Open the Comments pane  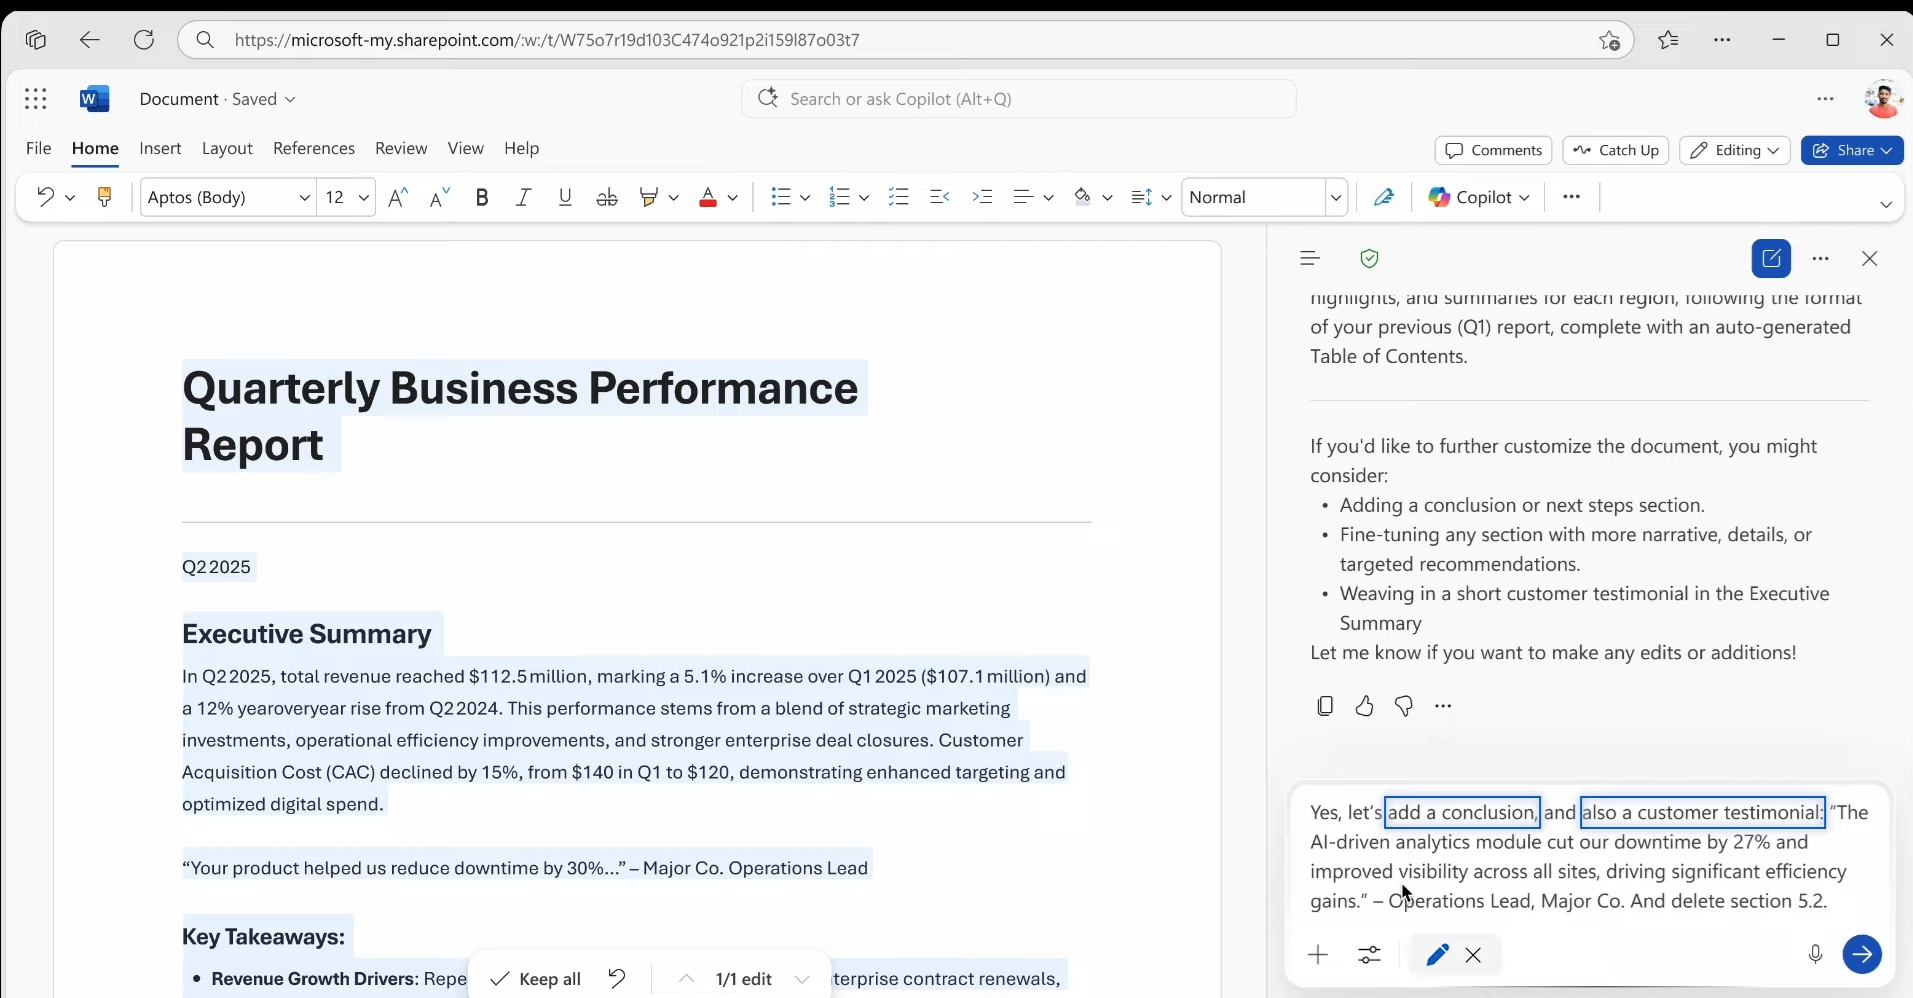pyautogui.click(x=1493, y=150)
